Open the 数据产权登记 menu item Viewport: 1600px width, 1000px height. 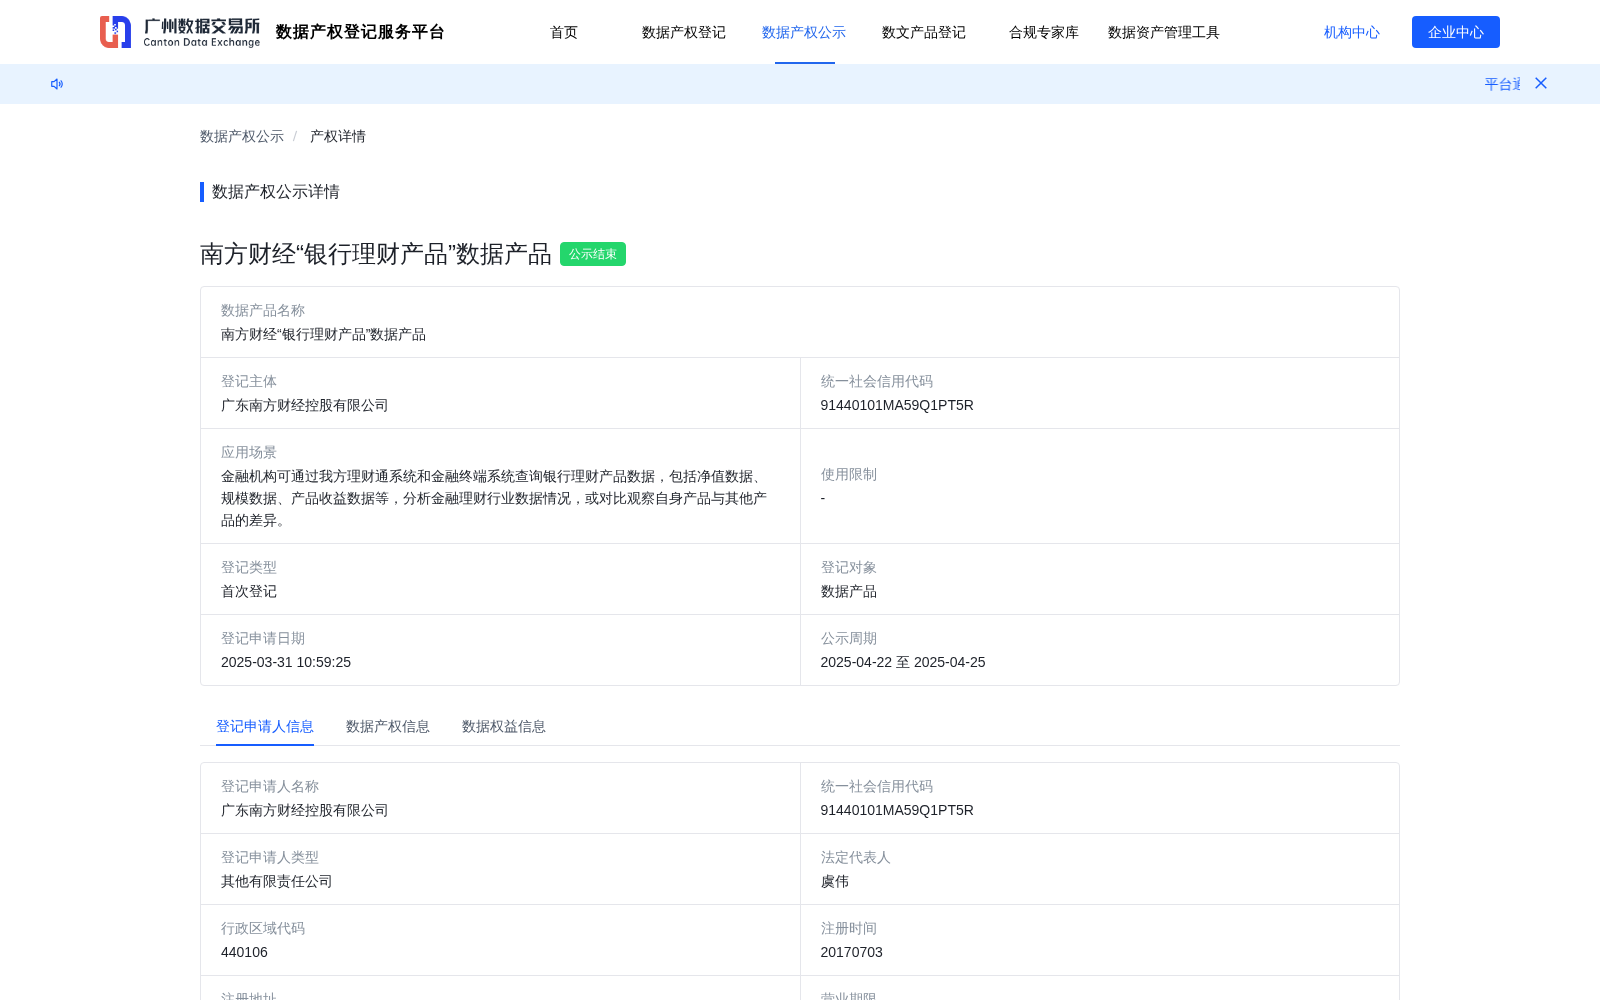pos(684,32)
